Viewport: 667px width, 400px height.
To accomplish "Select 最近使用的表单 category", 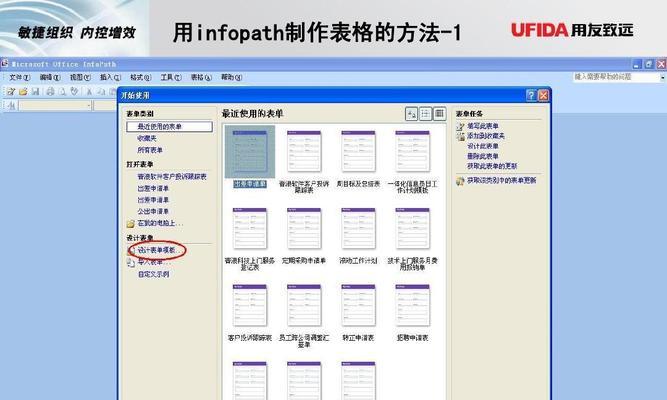I will point(169,127).
